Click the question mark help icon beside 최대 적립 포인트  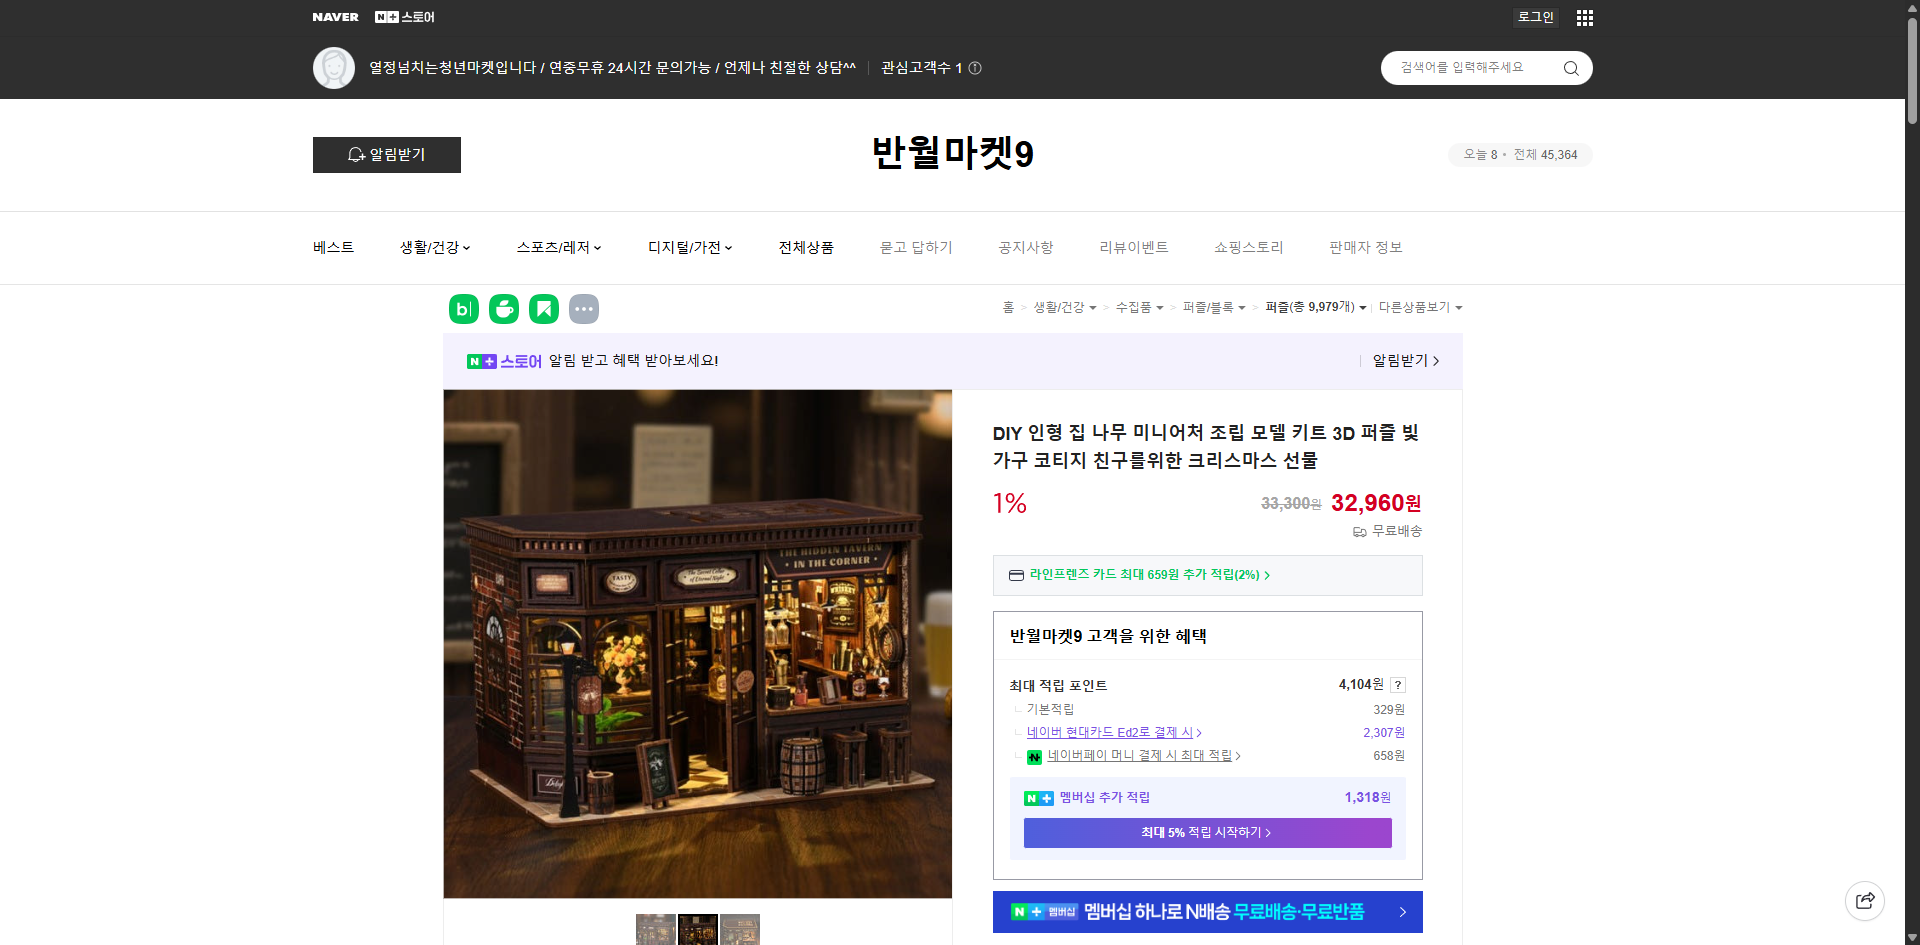coord(1398,685)
